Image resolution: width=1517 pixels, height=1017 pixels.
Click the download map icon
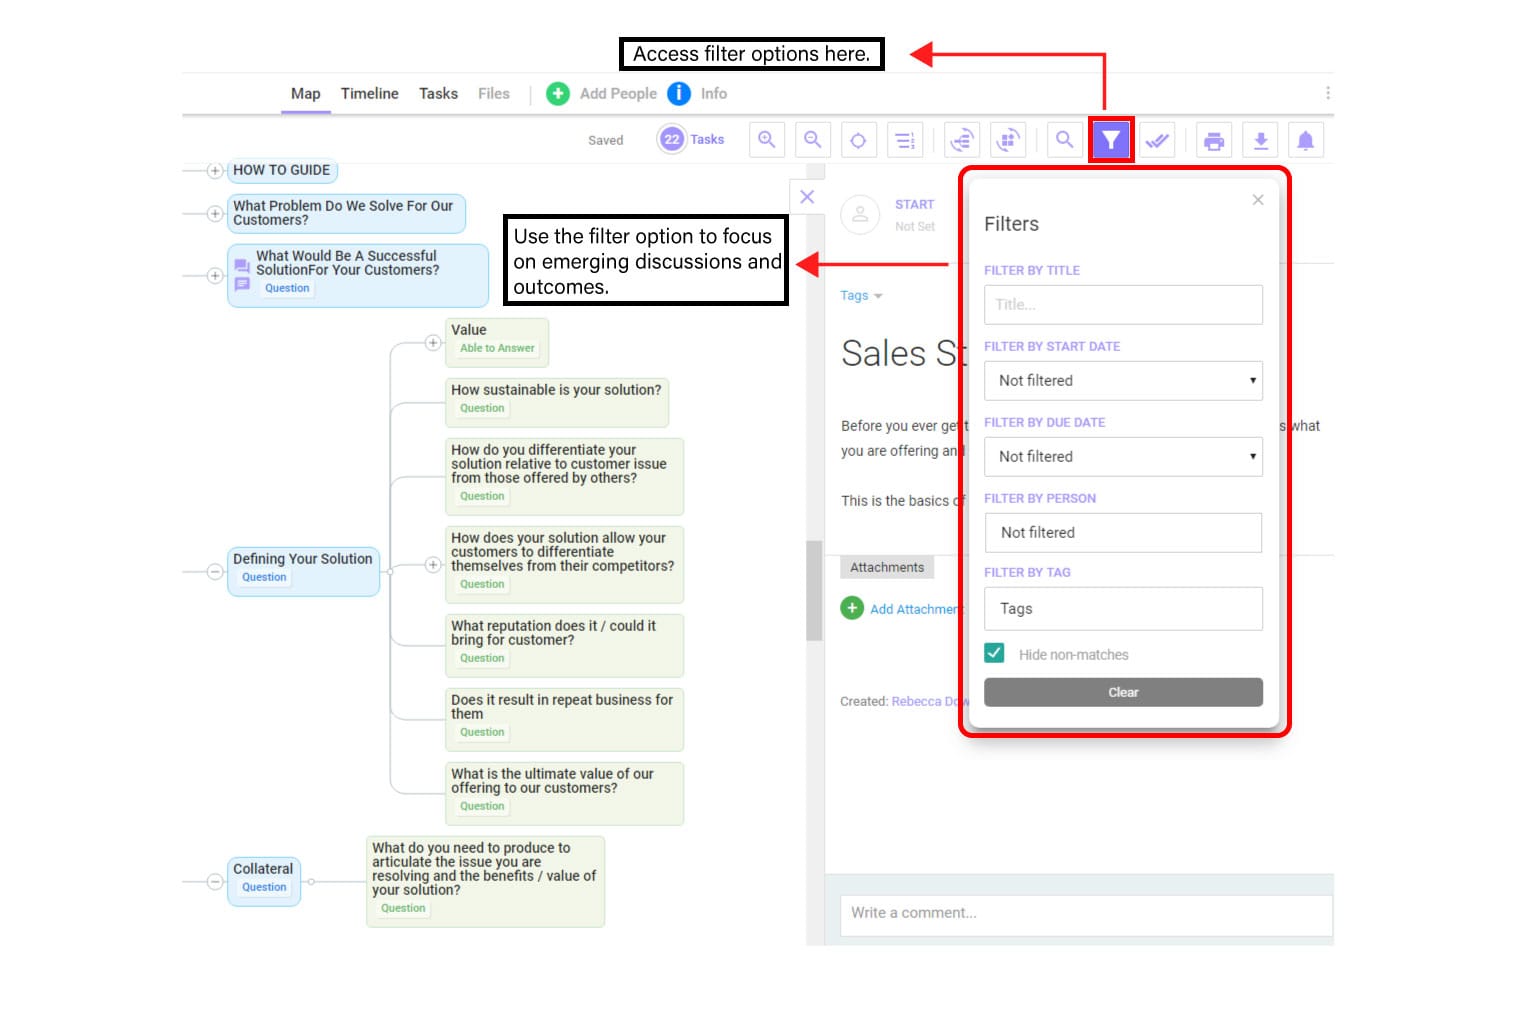pos(1260,139)
